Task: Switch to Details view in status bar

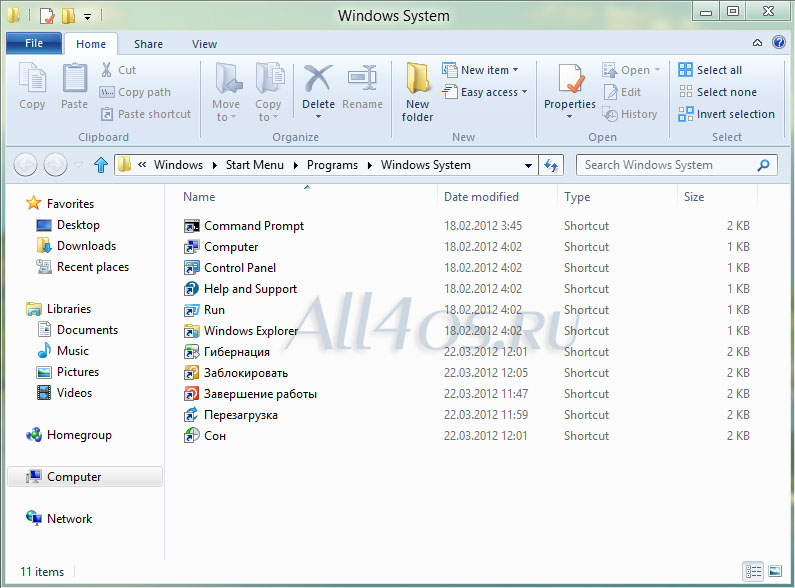Action: pyautogui.click(x=753, y=572)
